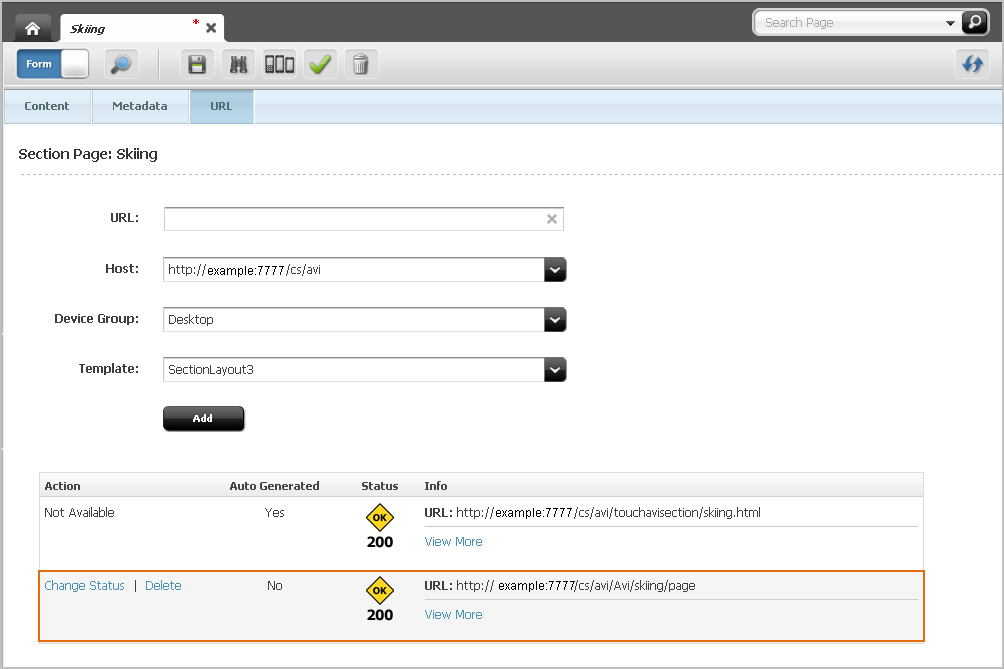Click the Change Status link

pos(85,586)
